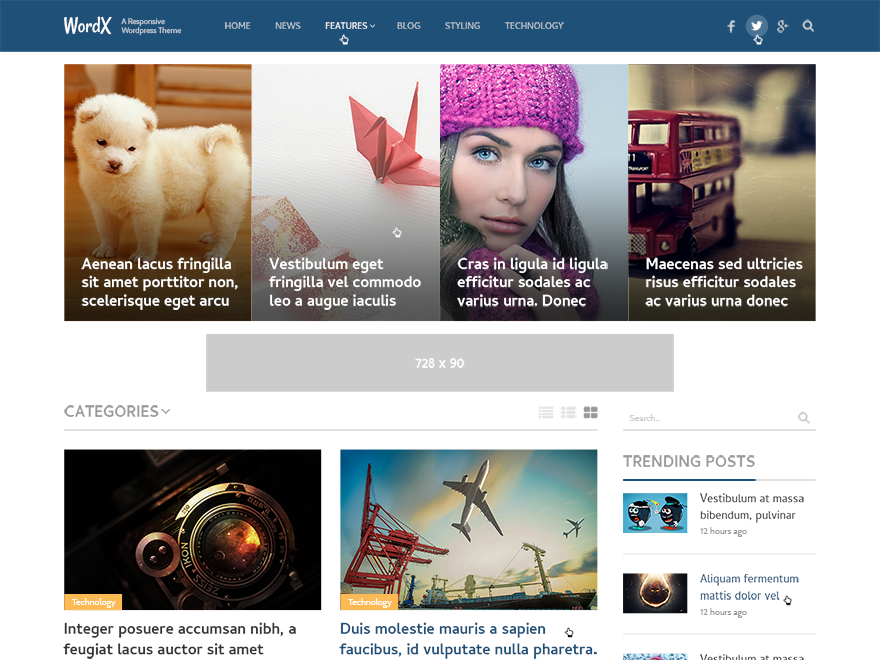Open the Styling menu item
The width and height of the screenshot is (880, 660).
(462, 26)
